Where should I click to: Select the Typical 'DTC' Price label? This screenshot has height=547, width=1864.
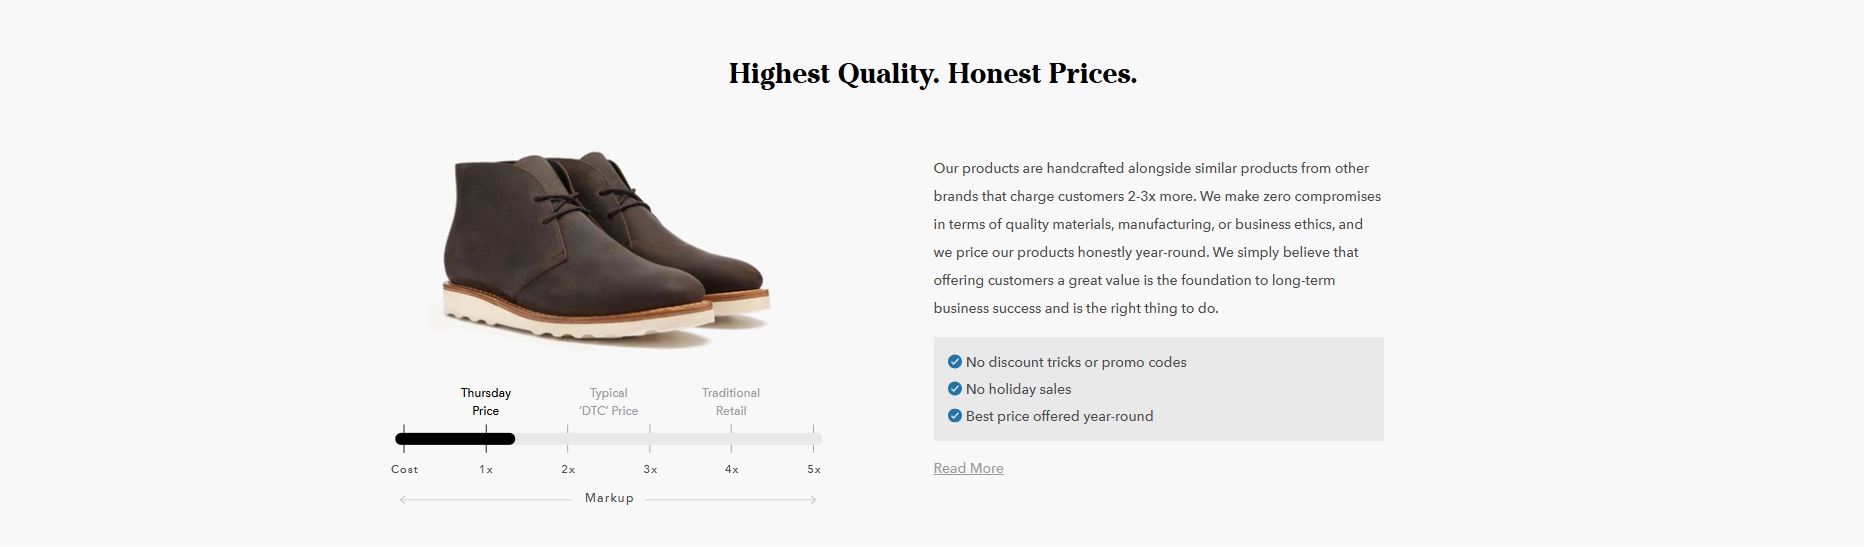608,402
